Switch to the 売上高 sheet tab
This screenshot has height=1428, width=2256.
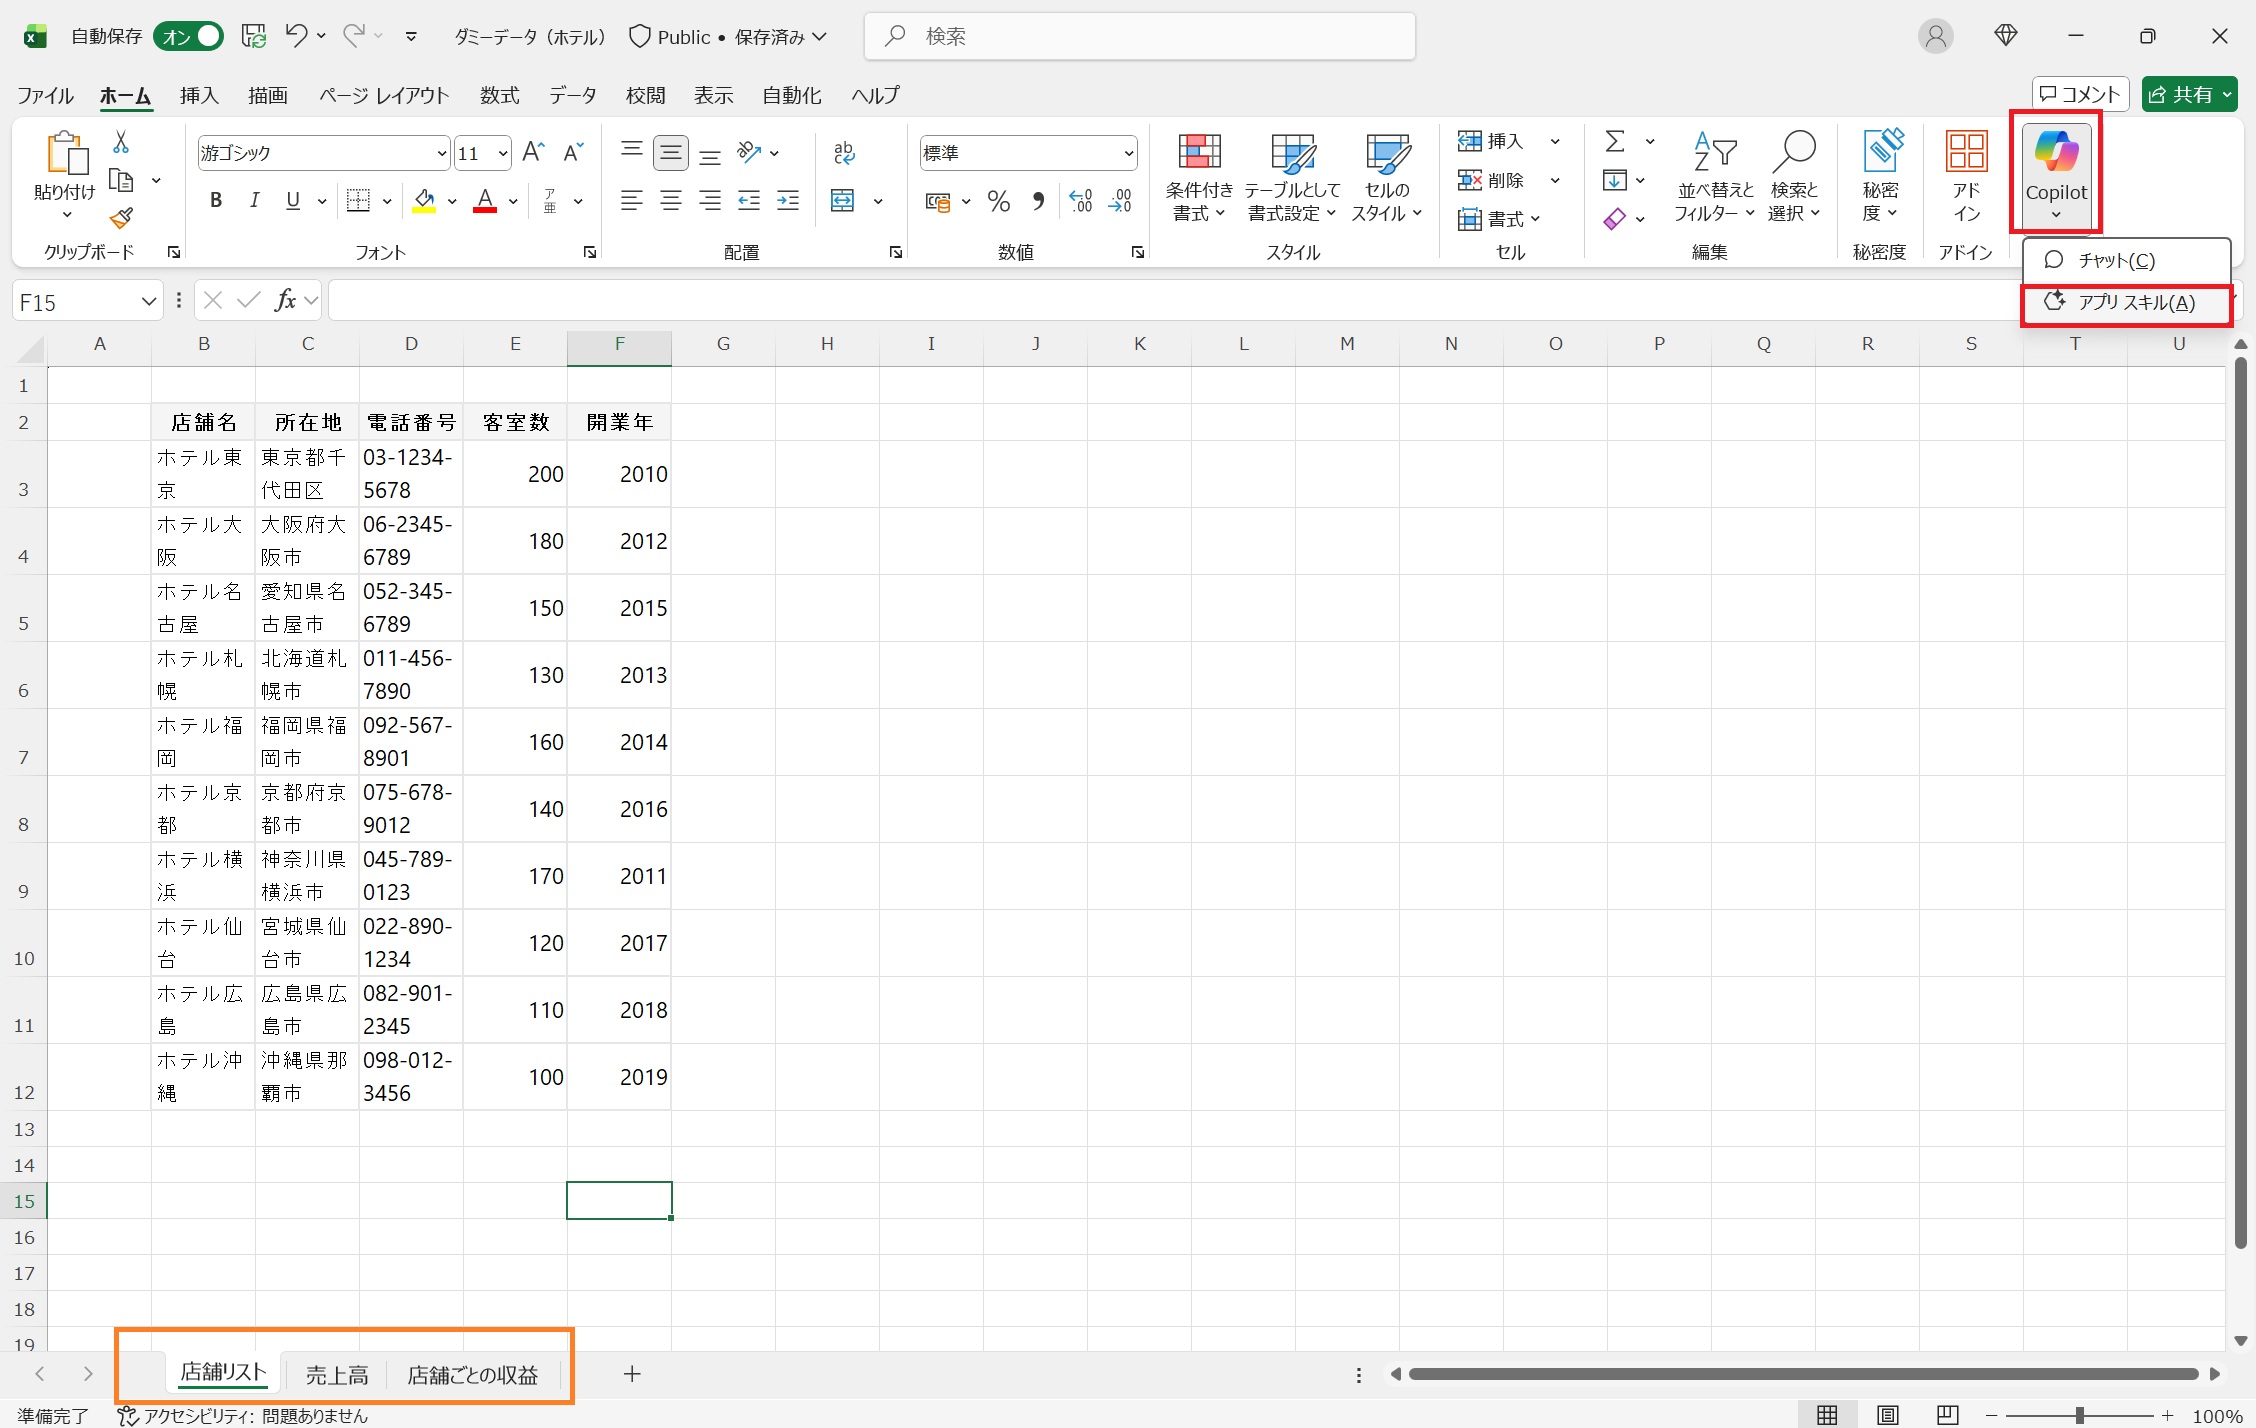336,1375
